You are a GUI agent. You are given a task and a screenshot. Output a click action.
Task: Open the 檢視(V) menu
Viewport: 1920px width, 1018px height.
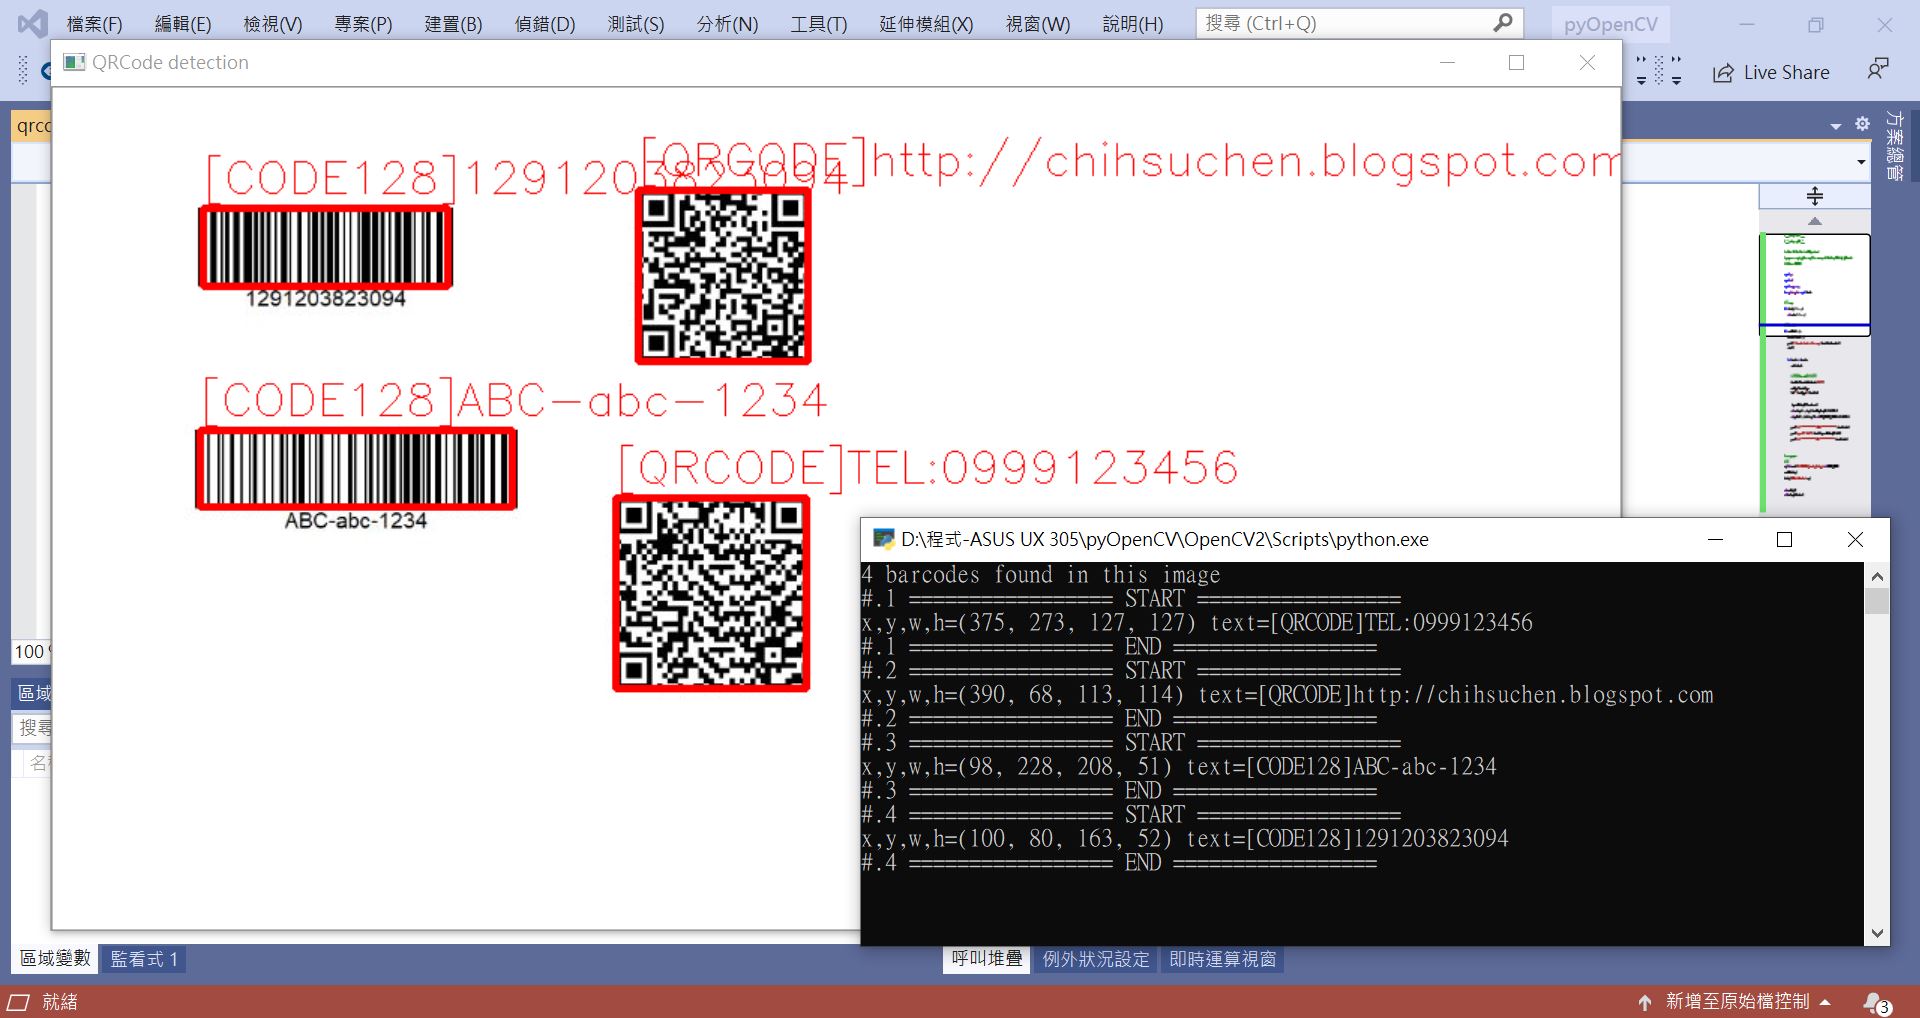[273, 24]
